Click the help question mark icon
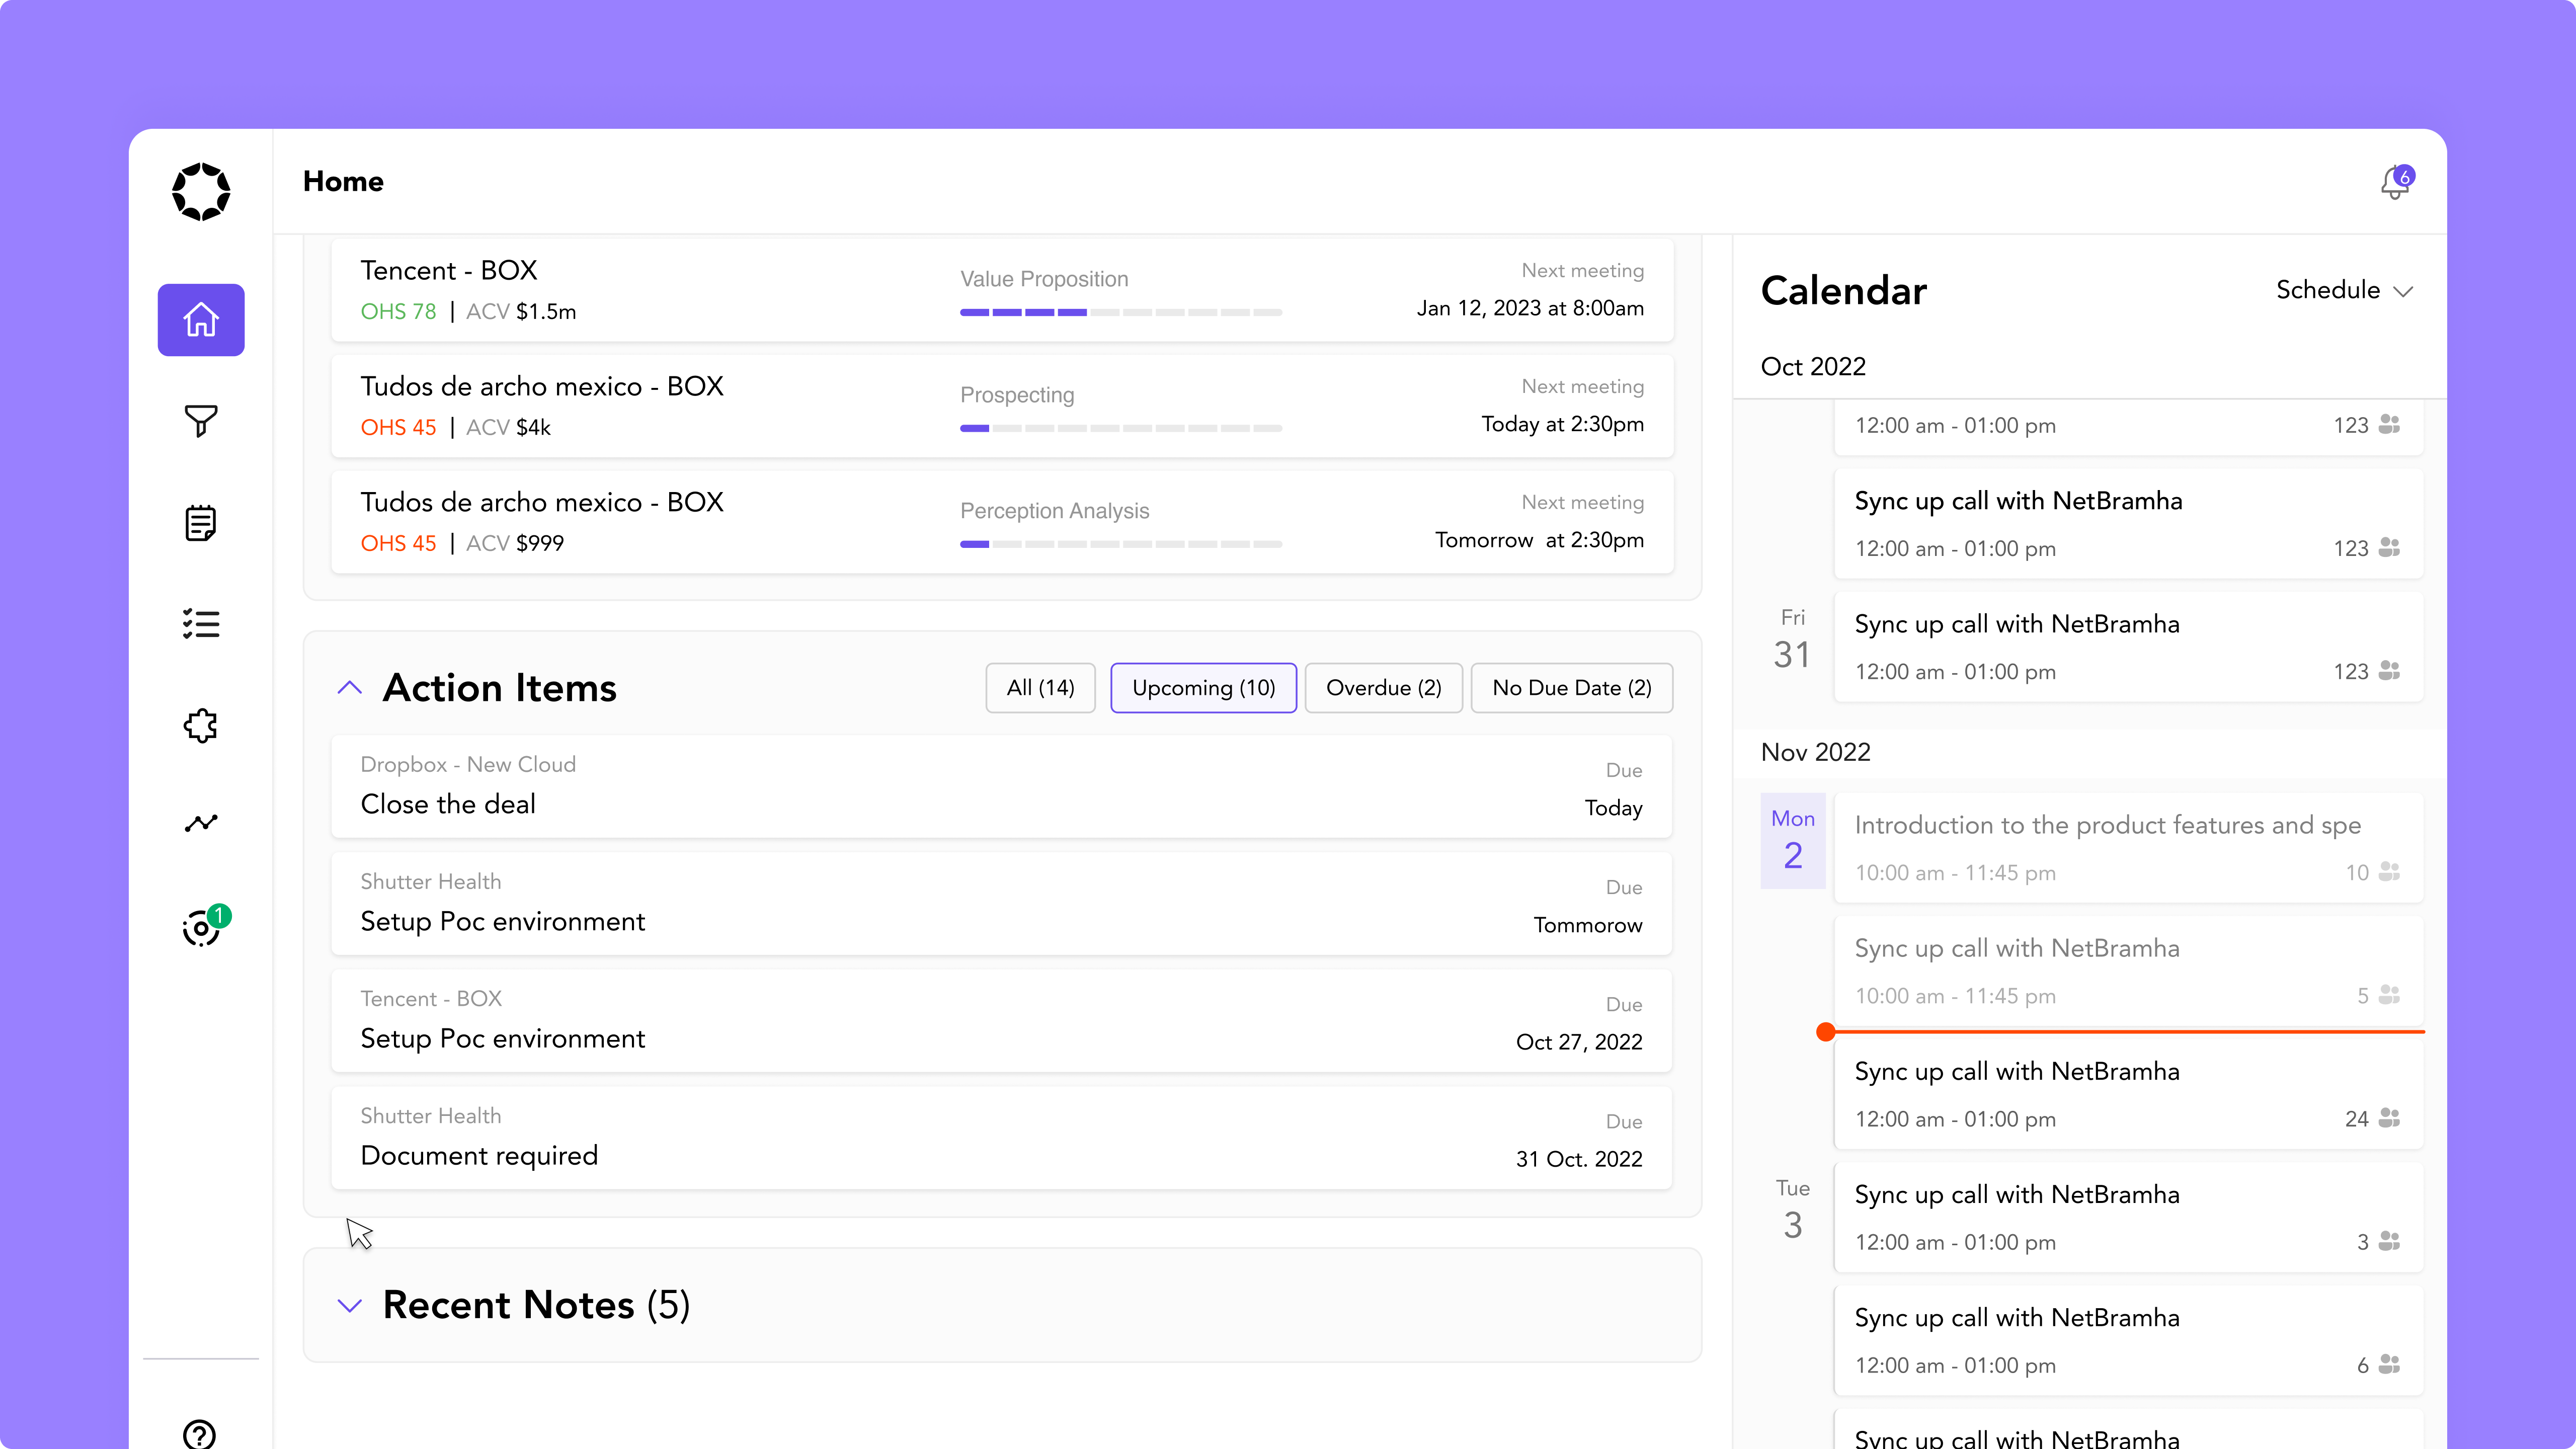2576x1449 pixels. (200, 1434)
